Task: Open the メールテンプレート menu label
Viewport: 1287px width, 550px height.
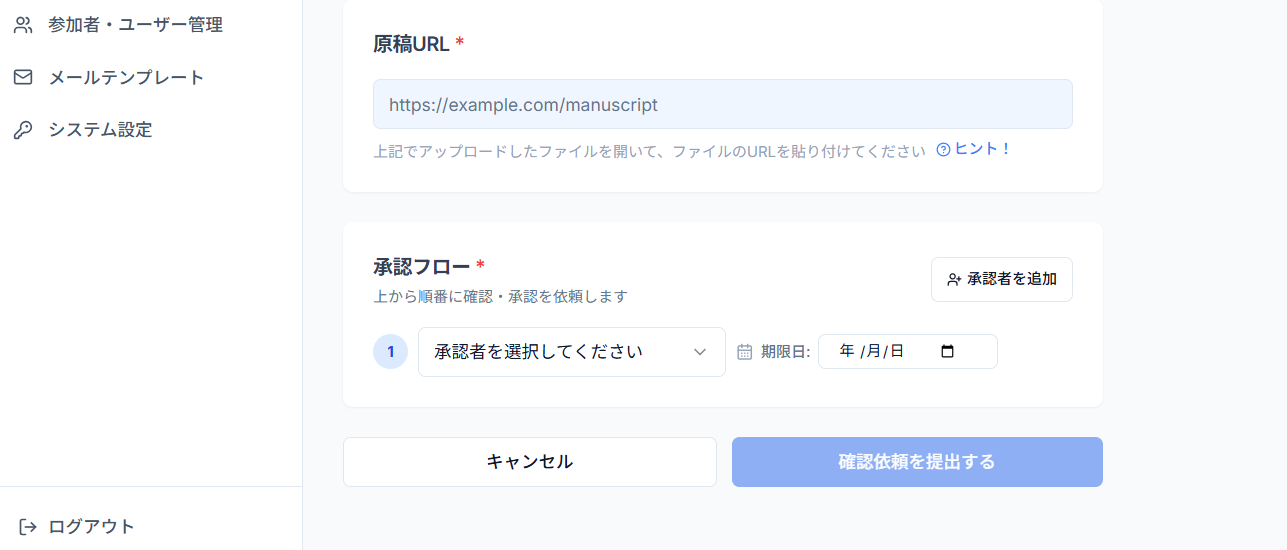Action: click(126, 77)
